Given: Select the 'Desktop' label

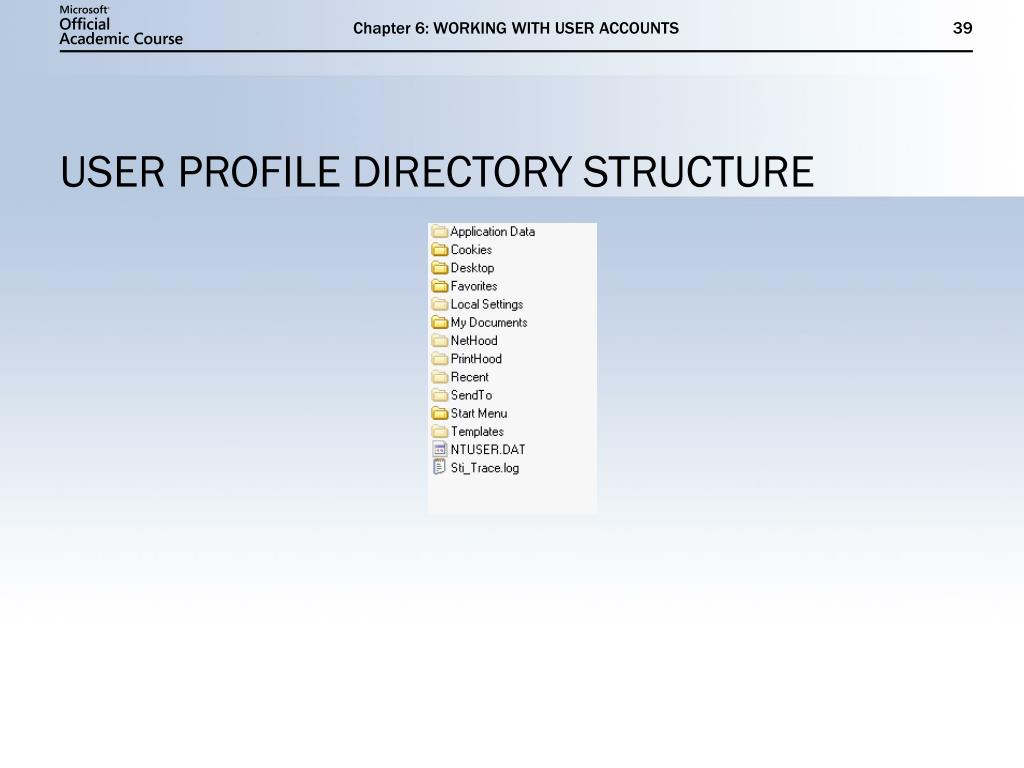Looking at the screenshot, I should coord(472,268).
